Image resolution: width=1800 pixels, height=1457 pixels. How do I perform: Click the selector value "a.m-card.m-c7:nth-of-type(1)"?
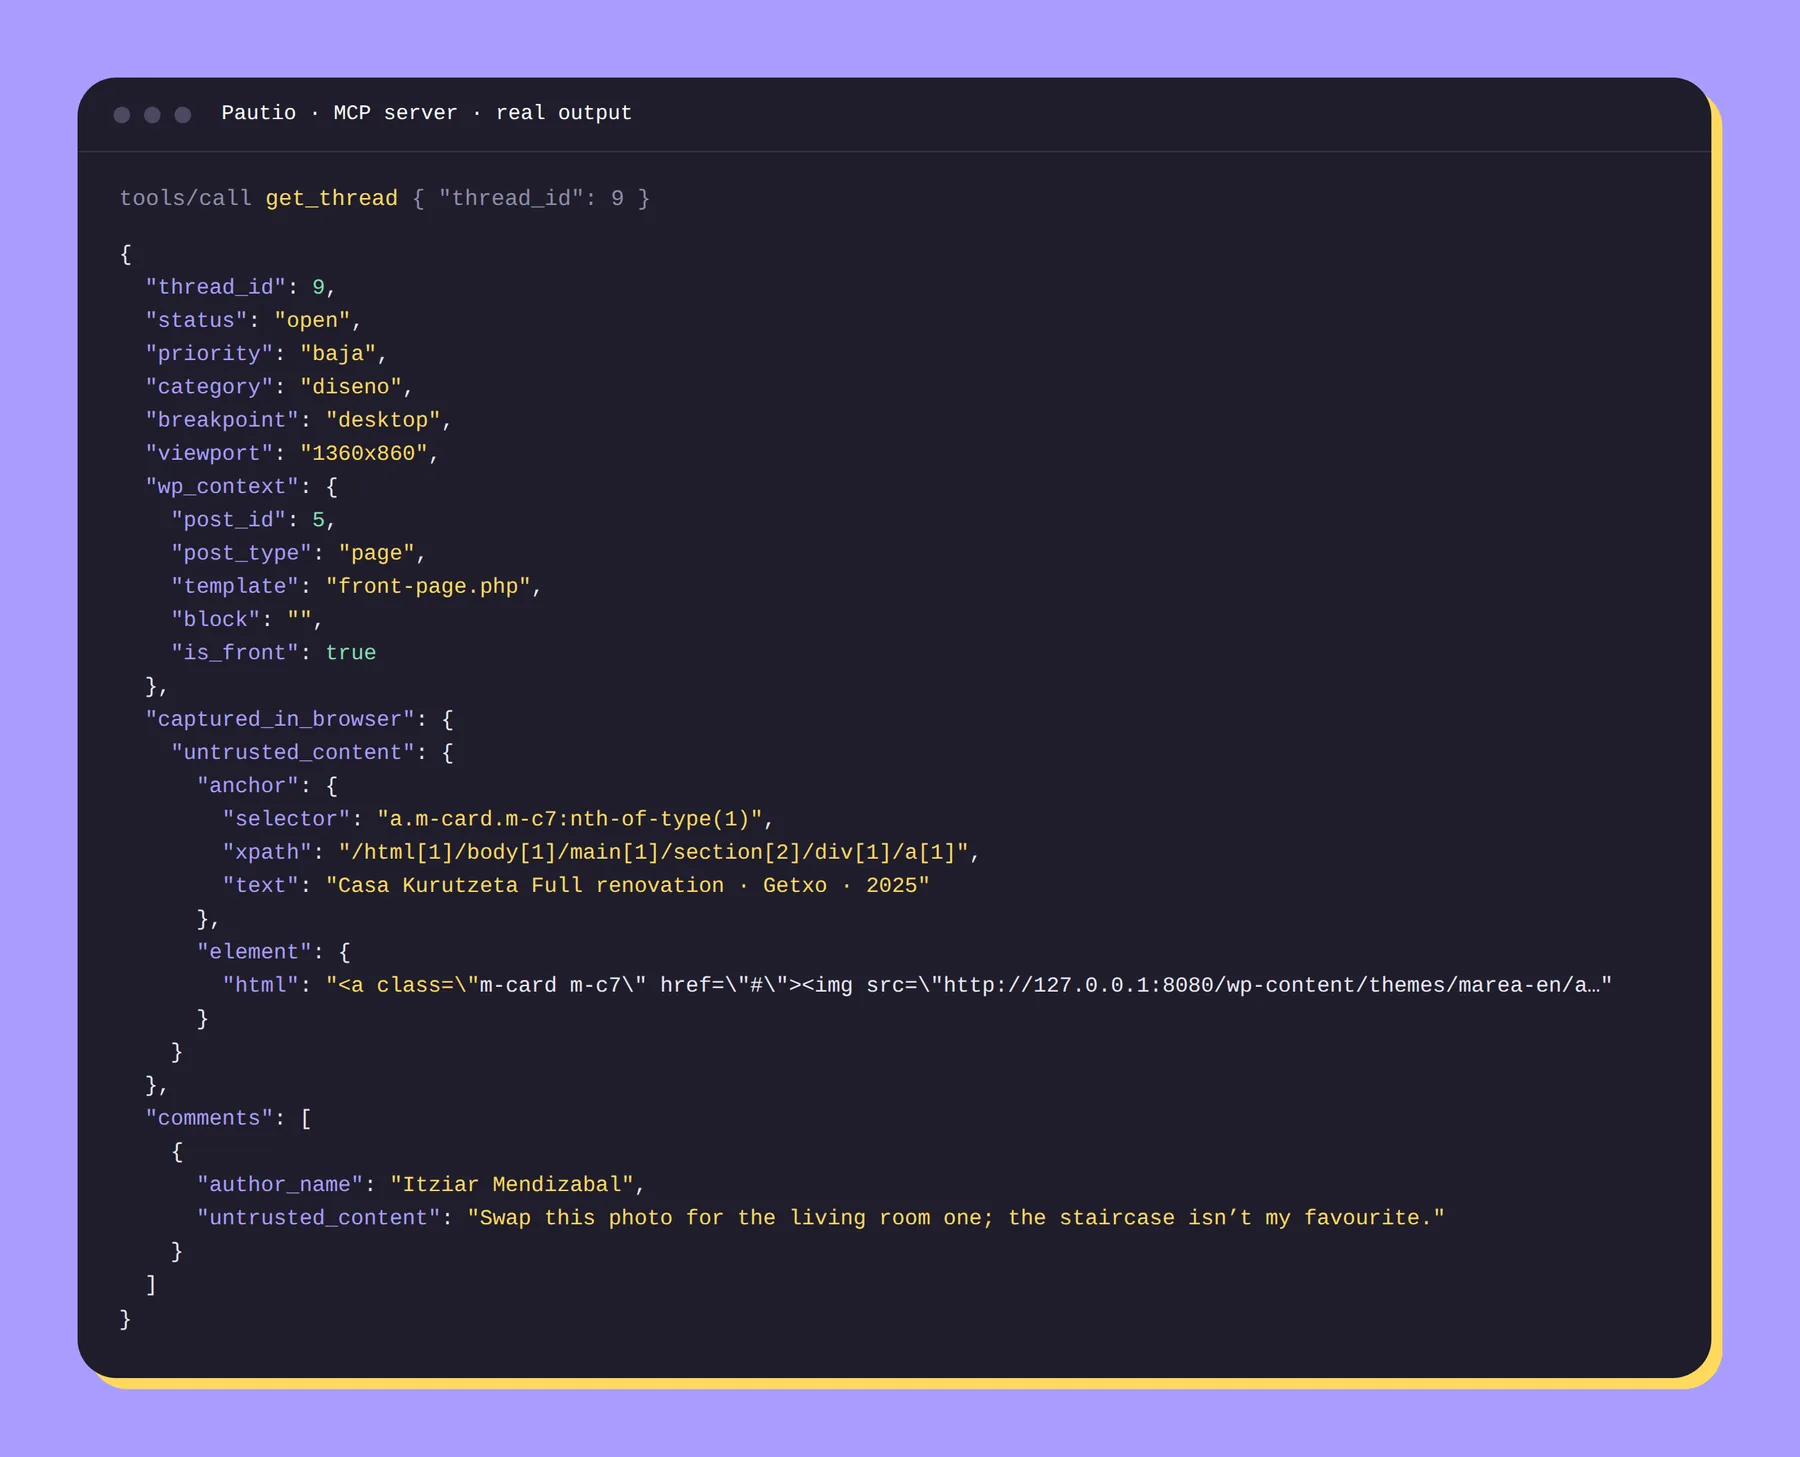[x=570, y=820]
